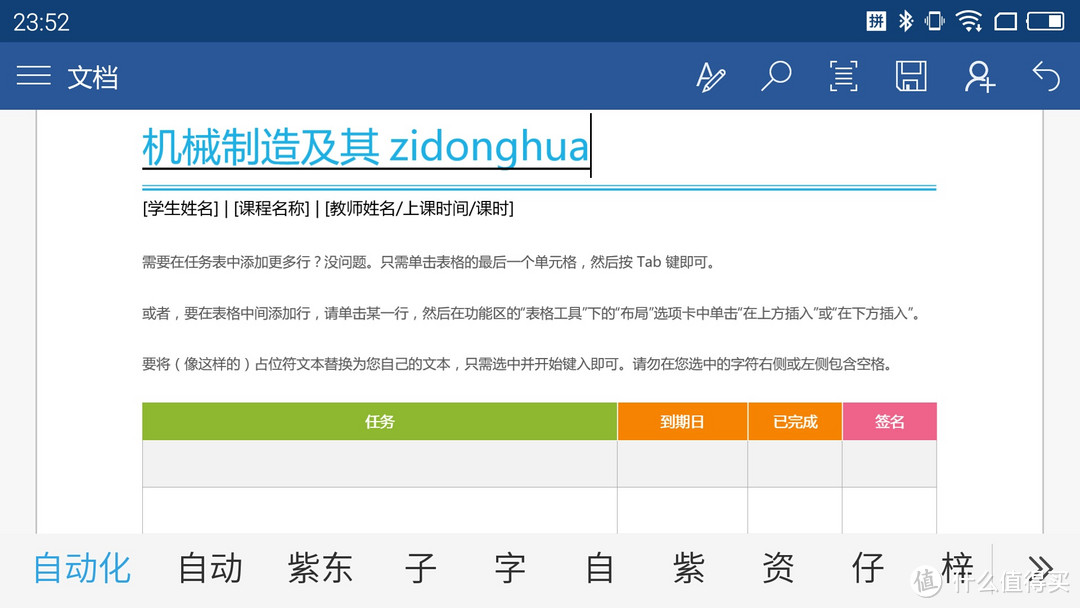This screenshot has height=608, width=1080.
Task: Save document with floppy disk icon
Action: (911, 76)
